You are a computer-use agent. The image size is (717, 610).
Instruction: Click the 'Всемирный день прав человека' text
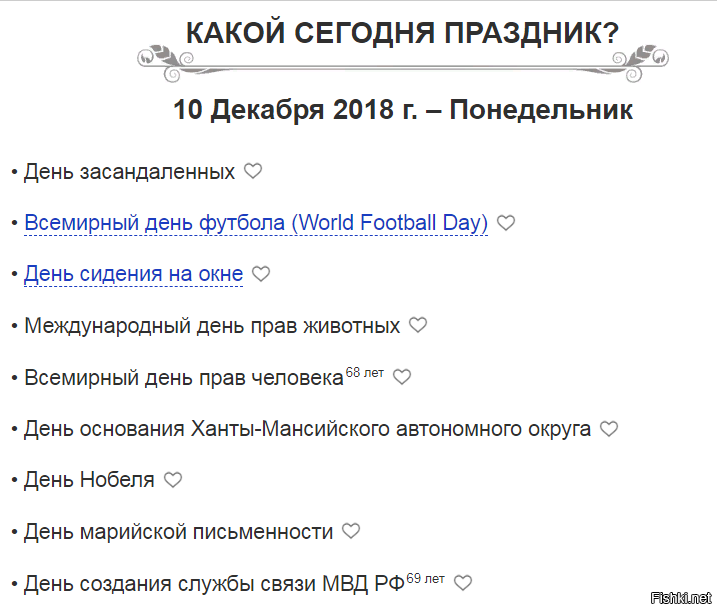(183, 379)
